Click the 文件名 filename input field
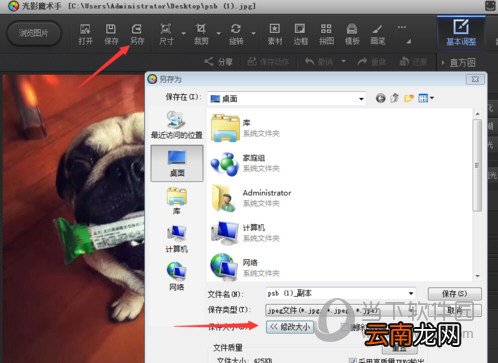The height and width of the screenshot is (363, 498). click(341, 293)
